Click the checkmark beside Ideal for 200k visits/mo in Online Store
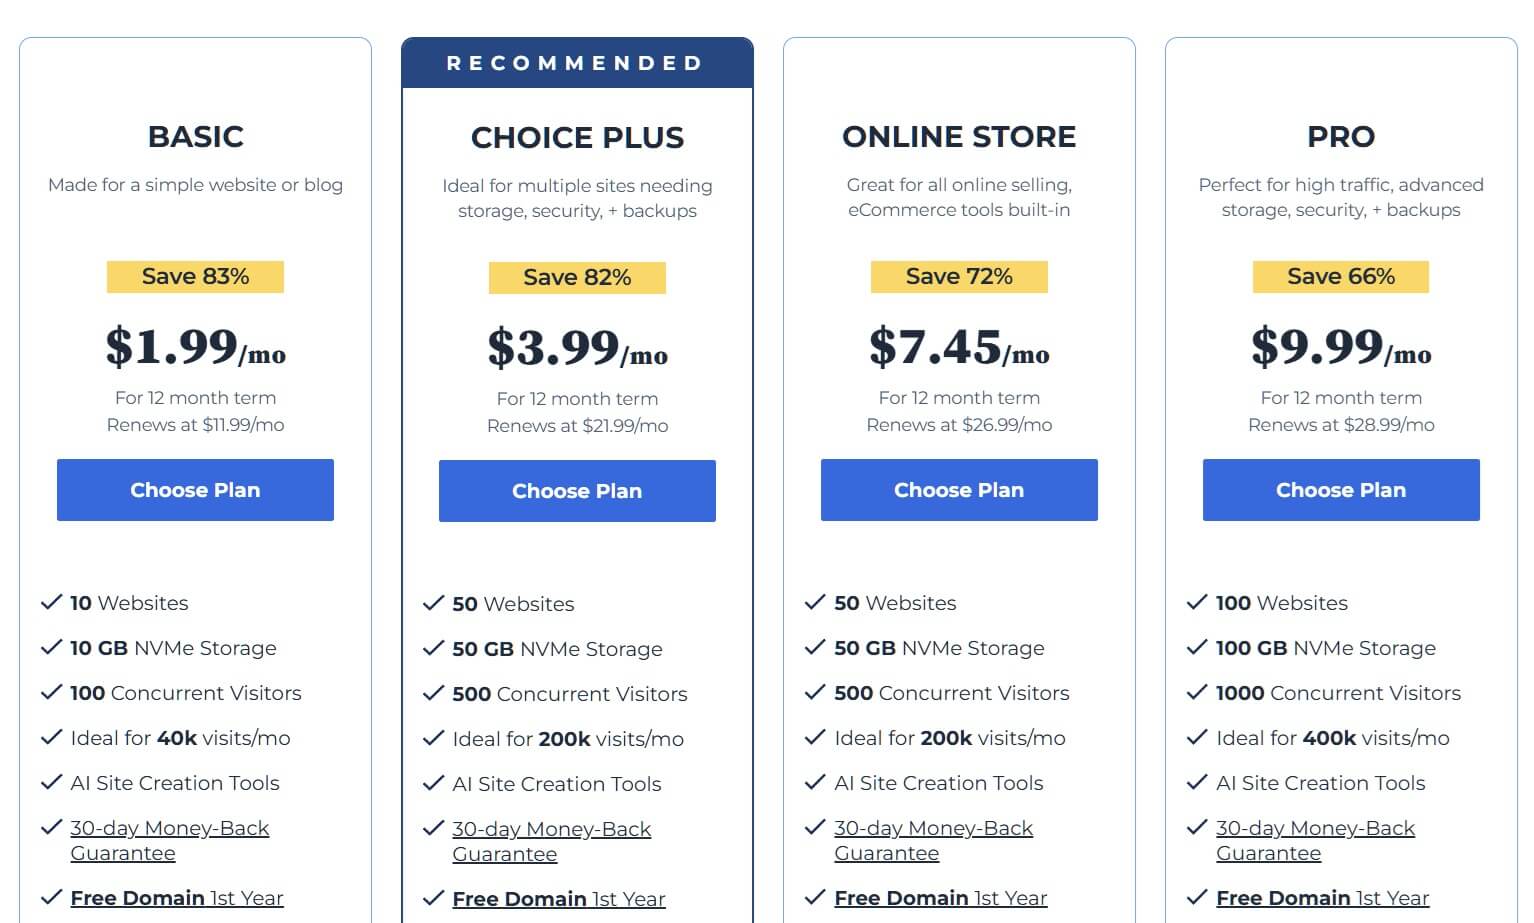 815,737
